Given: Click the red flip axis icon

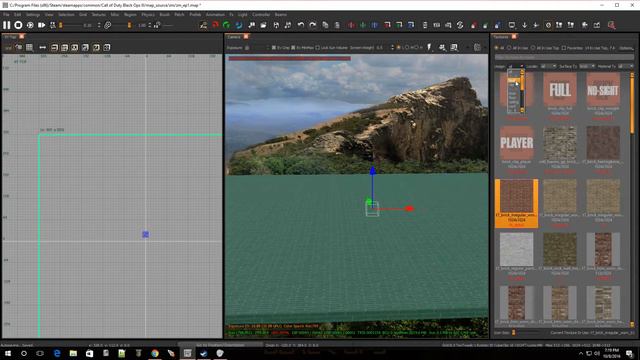Looking at the screenshot, I should [x=351, y=25].
